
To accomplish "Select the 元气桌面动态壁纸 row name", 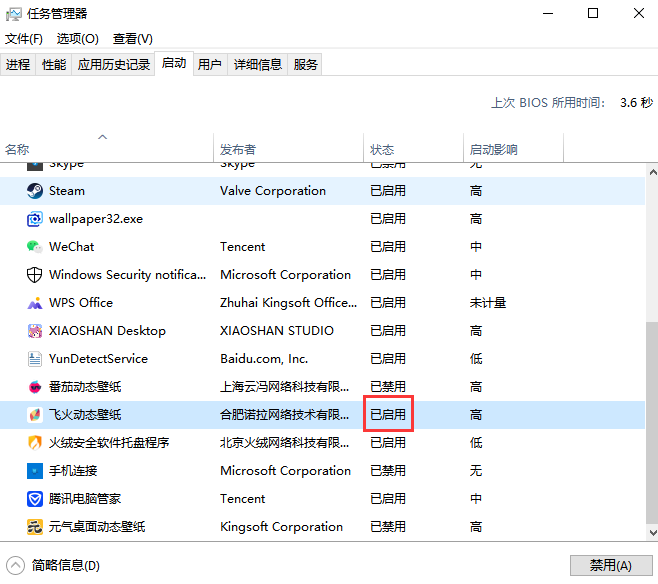I will point(97,527).
